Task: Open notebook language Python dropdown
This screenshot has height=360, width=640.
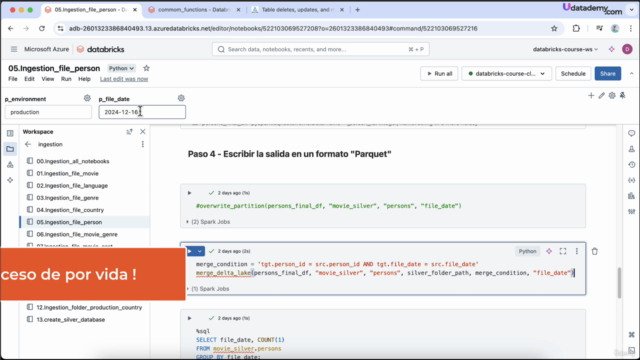Action: (121, 68)
